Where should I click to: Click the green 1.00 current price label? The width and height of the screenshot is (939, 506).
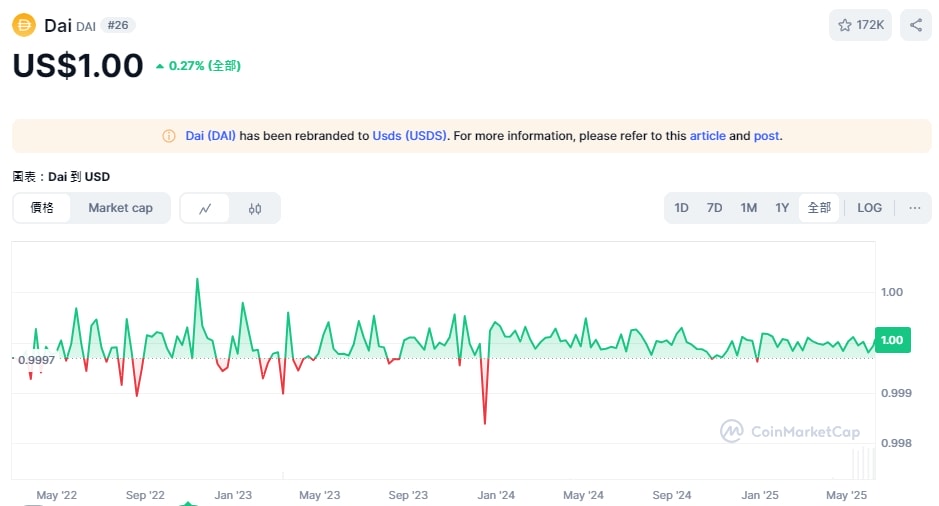892,340
